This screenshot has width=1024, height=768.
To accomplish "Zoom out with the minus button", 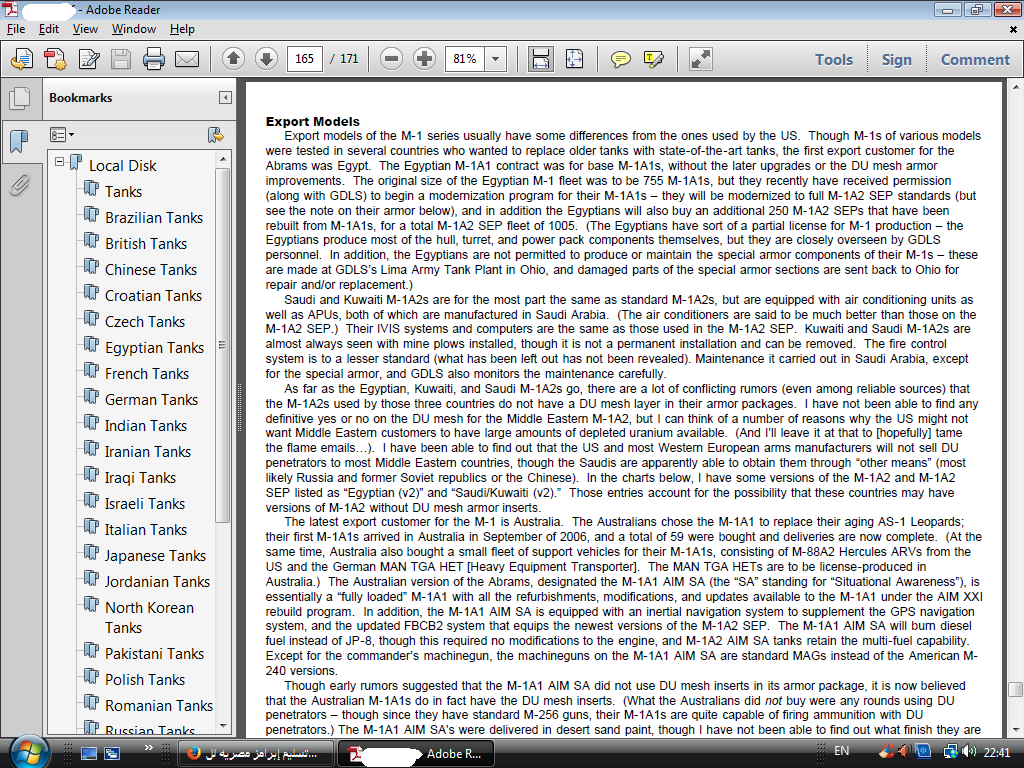I will [x=391, y=59].
